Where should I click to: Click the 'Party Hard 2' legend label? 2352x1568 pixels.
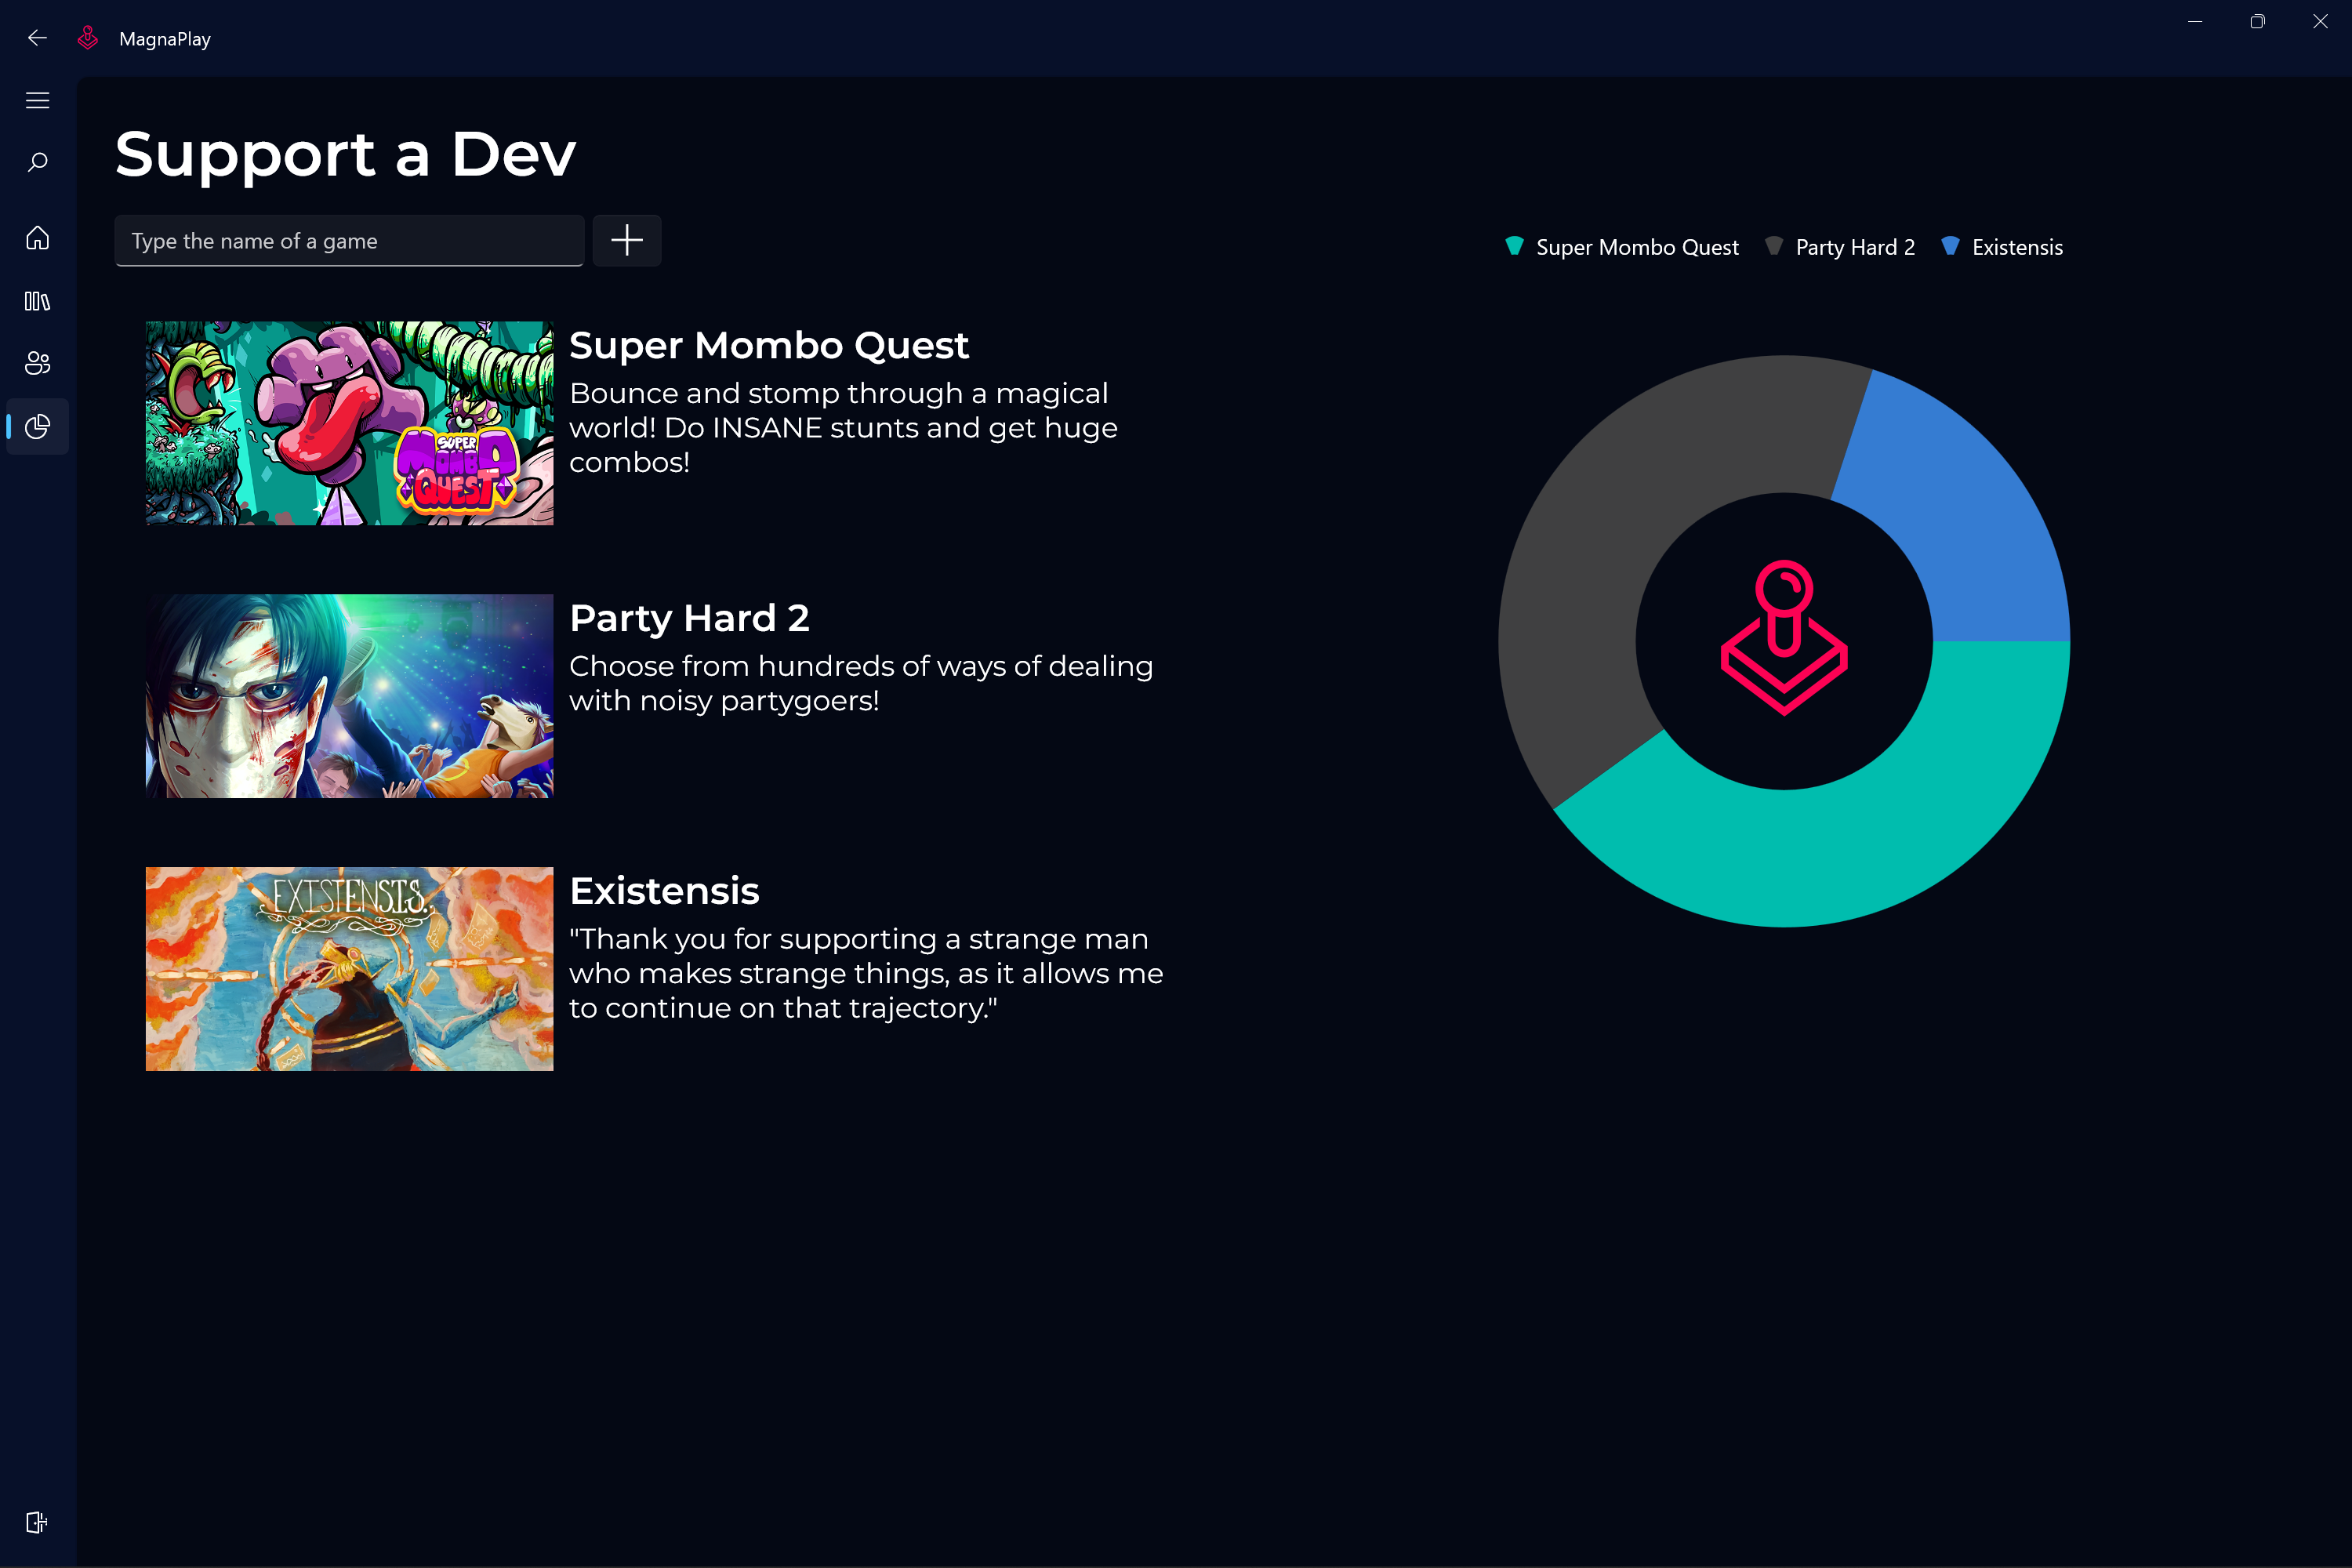click(1855, 247)
